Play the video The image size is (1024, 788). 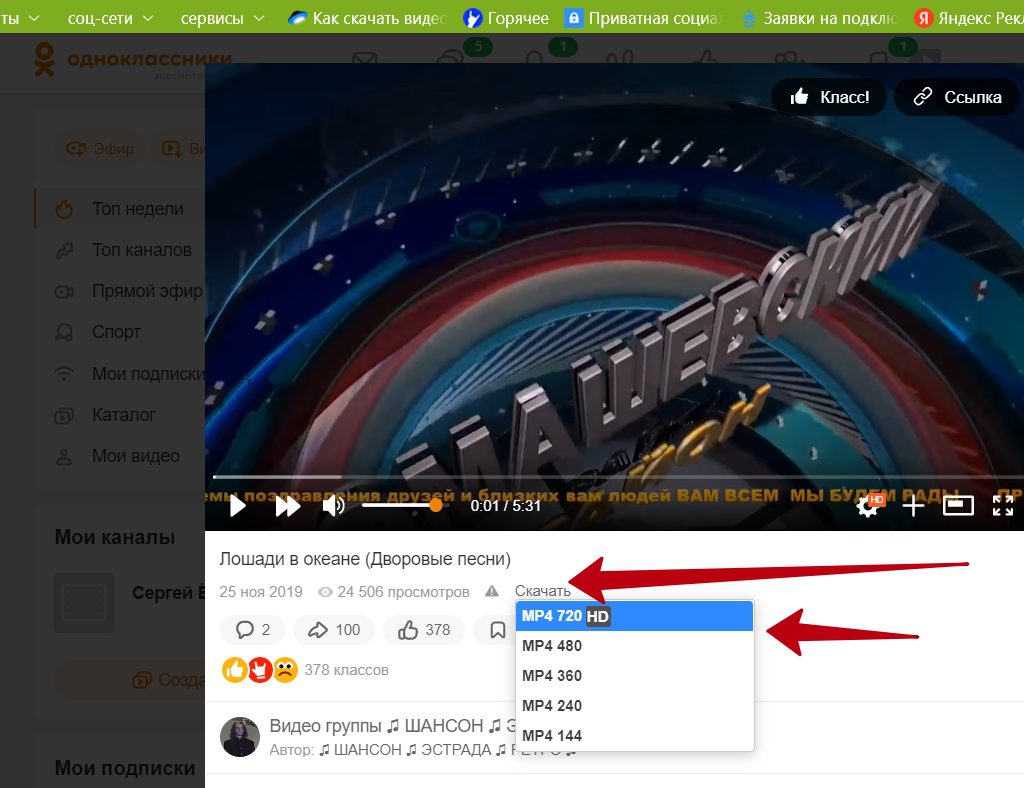(238, 506)
